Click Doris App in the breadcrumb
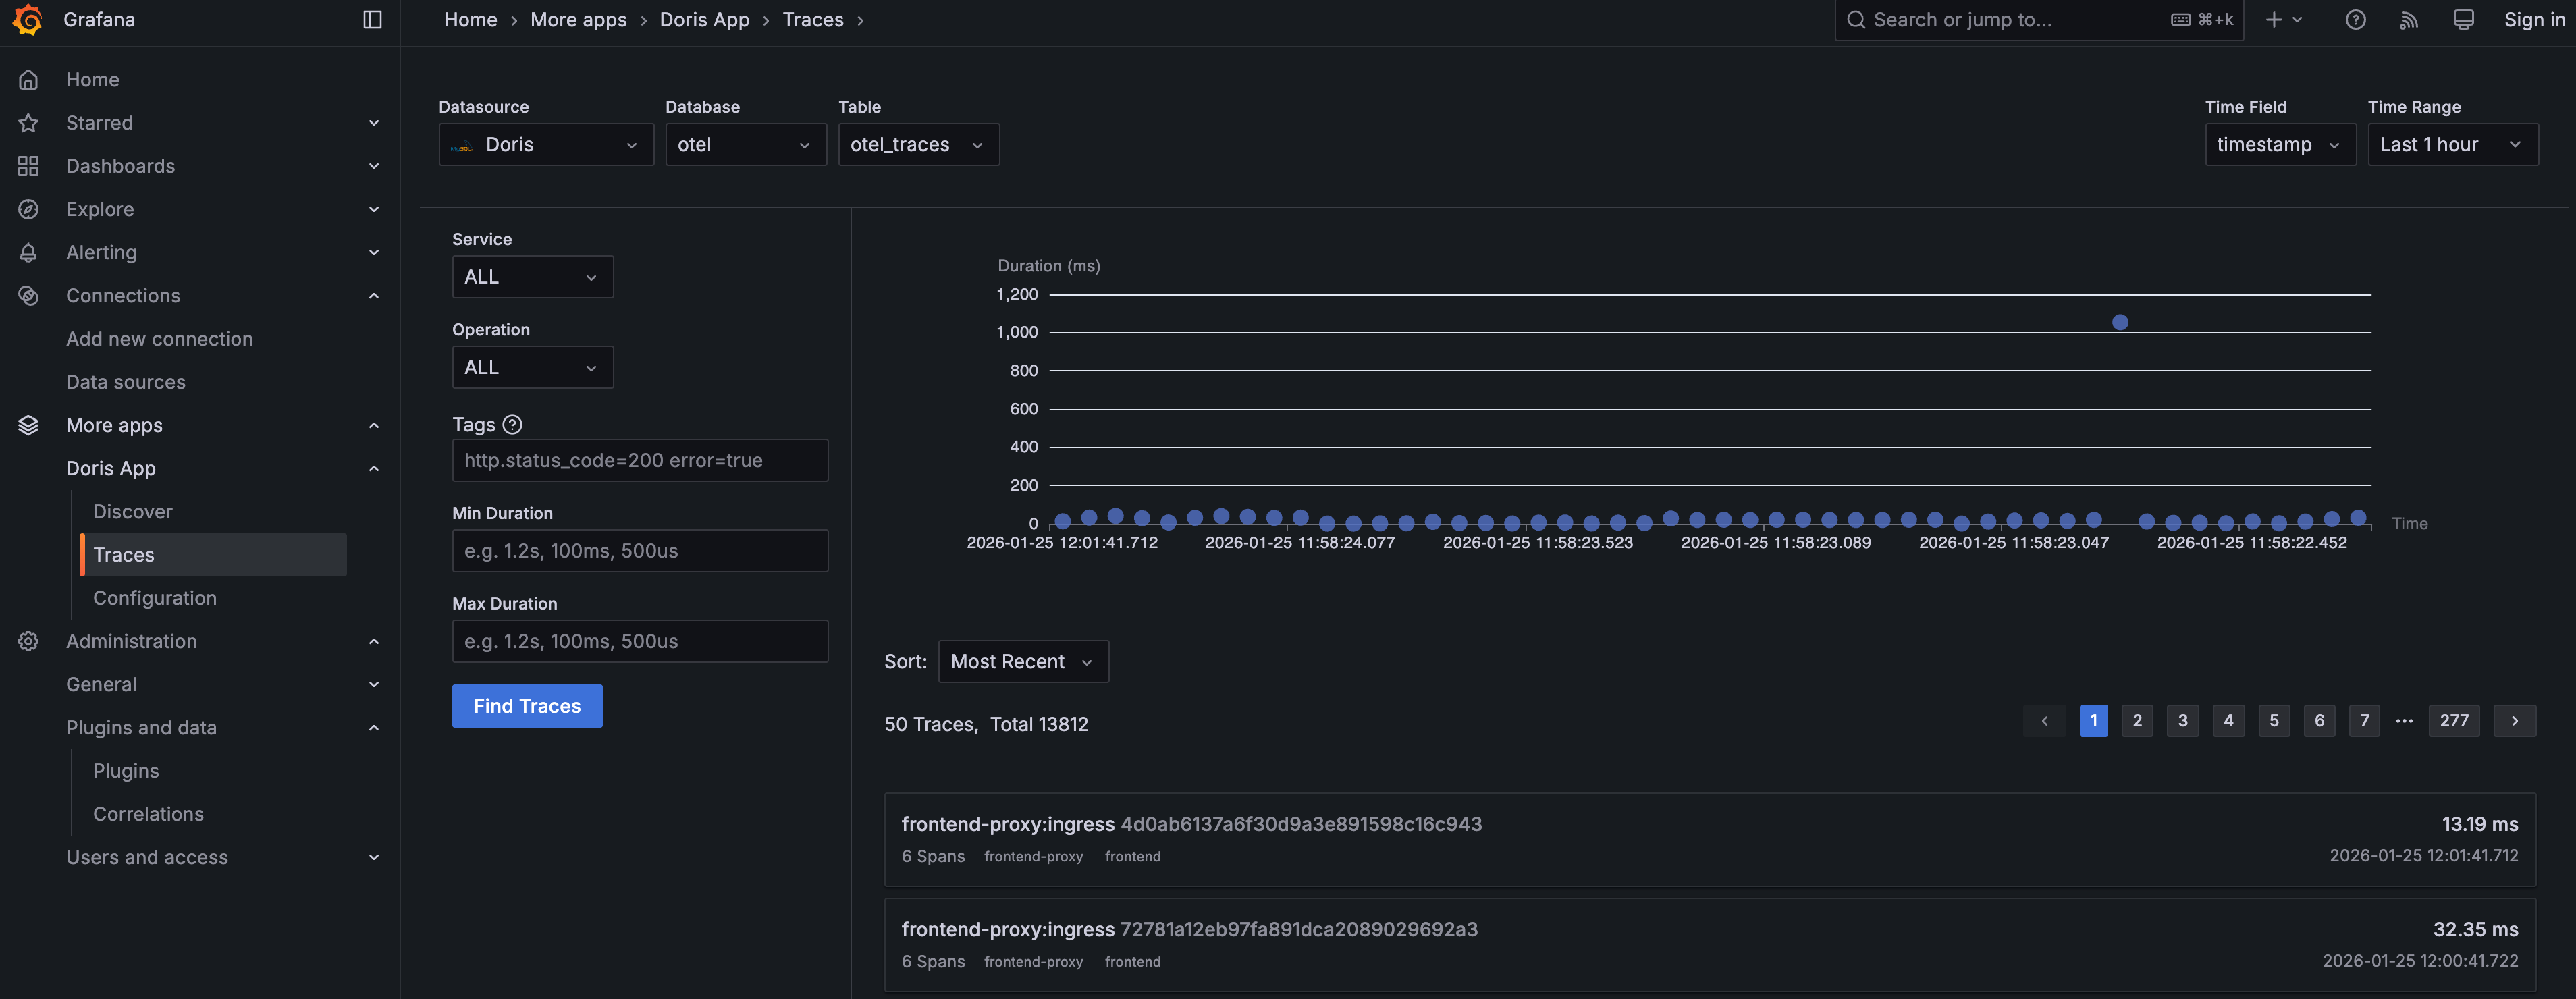Image resolution: width=2576 pixels, height=999 pixels. point(704,20)
